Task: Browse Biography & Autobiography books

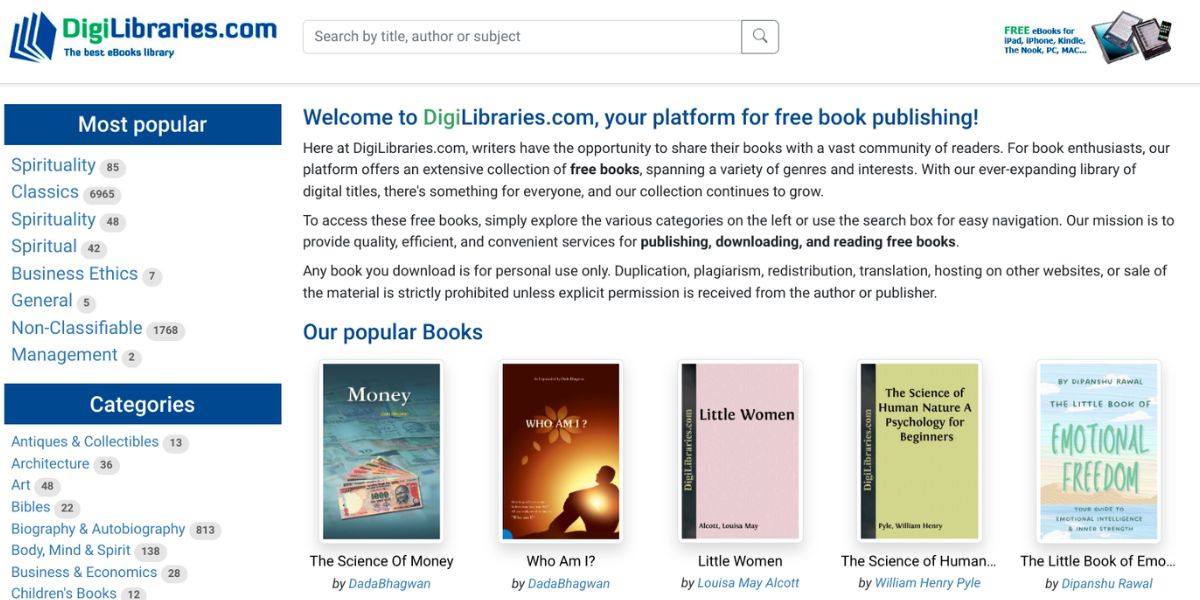Action: point(97,529)
